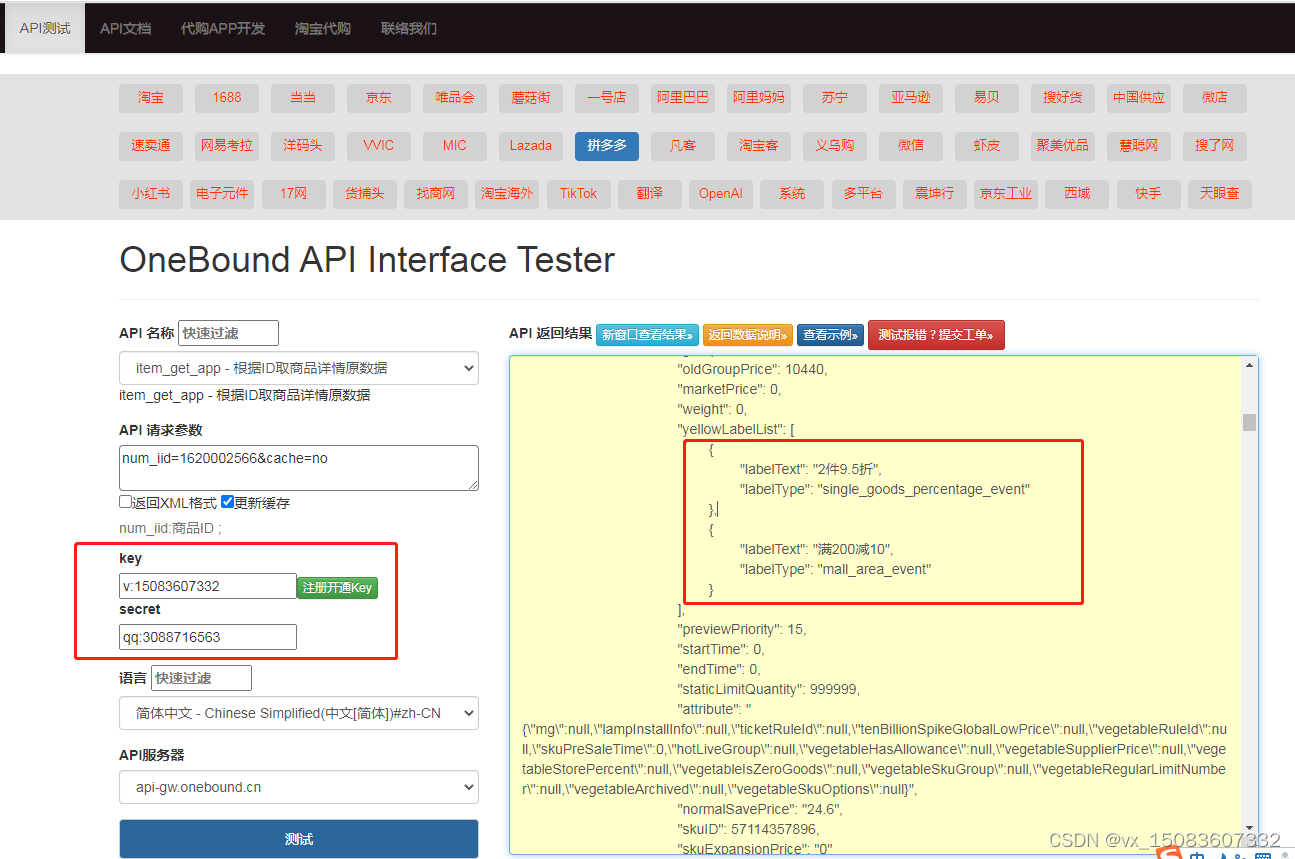Click the result panel scrollbar thumb

tap(1249, 421)
